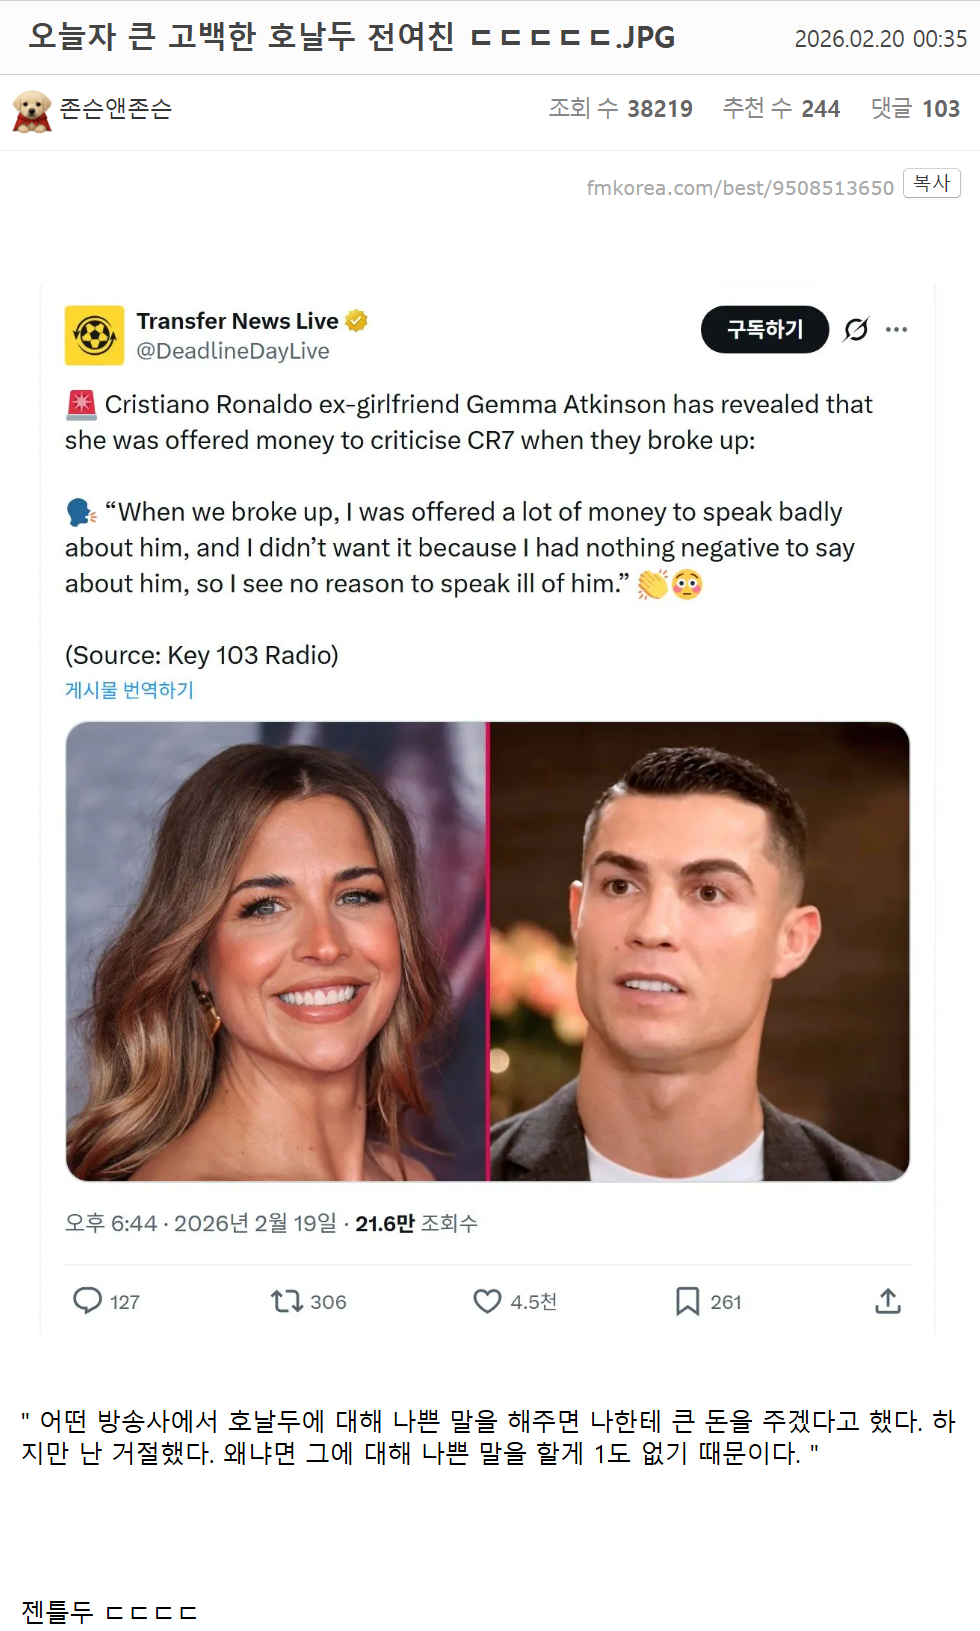Image resolution: width=980 pixels, height=1631 pixels.
Task: Click the 구독하기 subscribe button
Action: pyautogui.click(x=765, y=329)
